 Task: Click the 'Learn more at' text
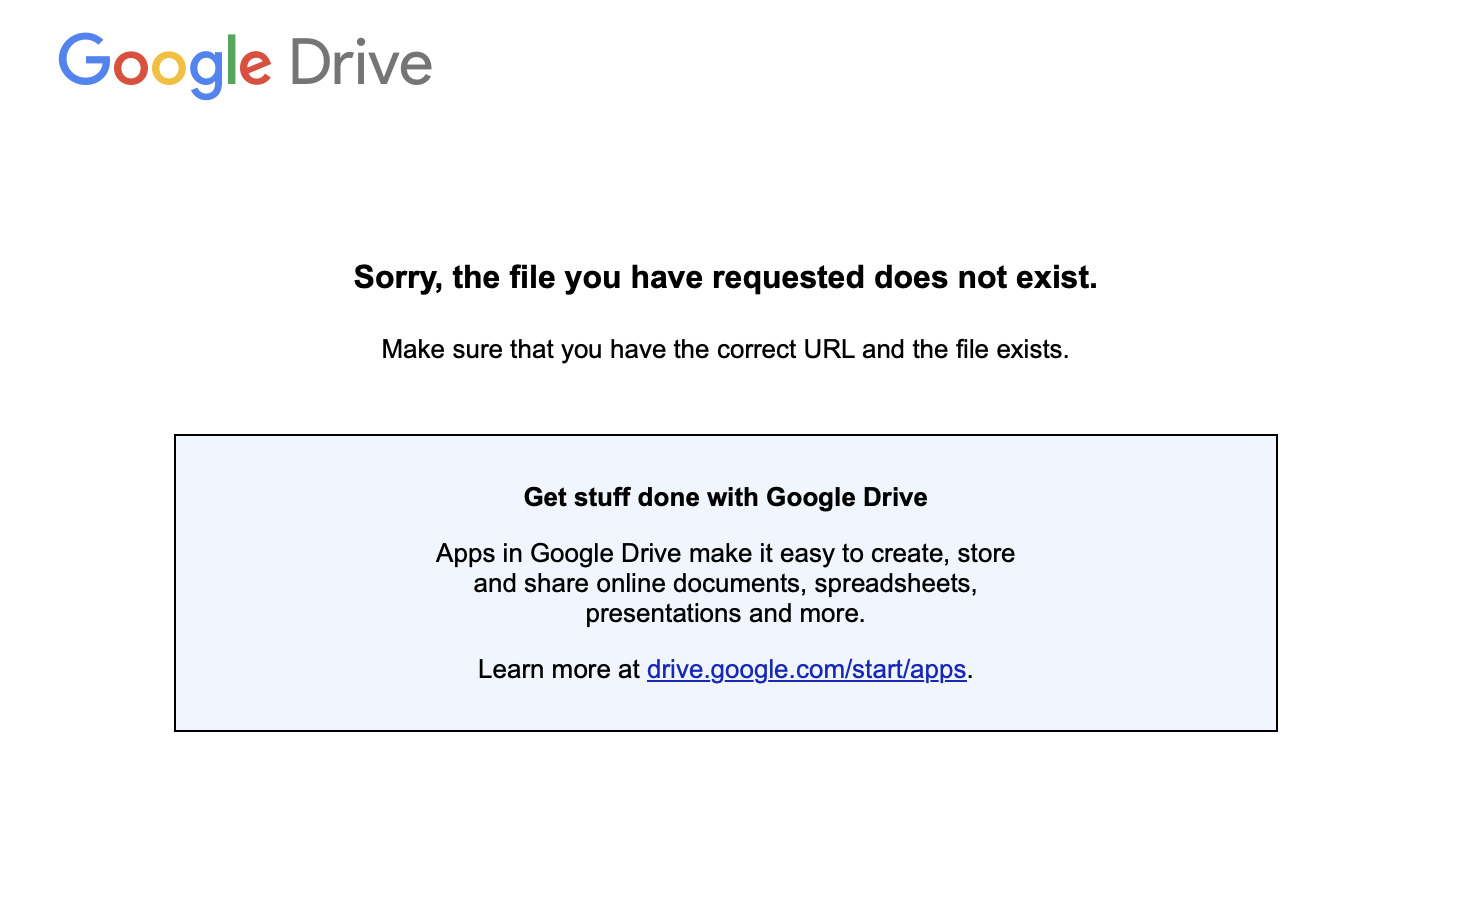point(558,669)
